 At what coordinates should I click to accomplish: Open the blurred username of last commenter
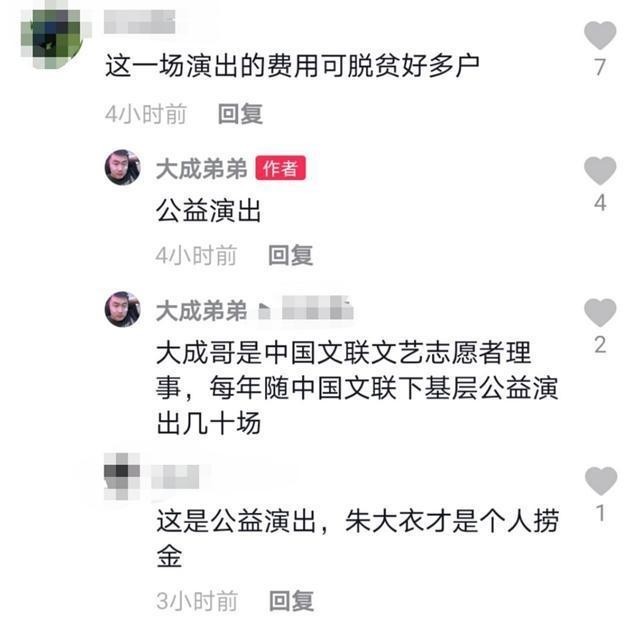click(175, 476)
